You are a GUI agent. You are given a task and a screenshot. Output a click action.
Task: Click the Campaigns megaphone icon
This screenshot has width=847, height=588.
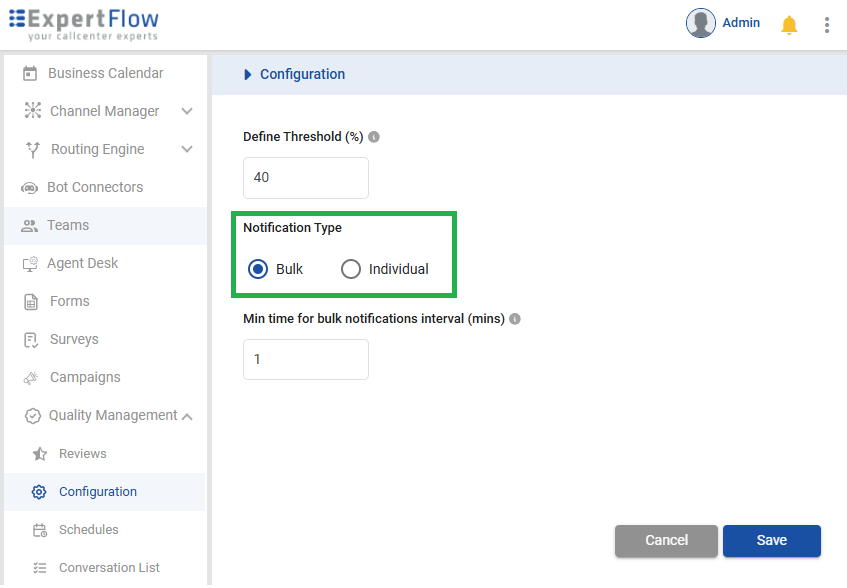[x=30, y=378]
